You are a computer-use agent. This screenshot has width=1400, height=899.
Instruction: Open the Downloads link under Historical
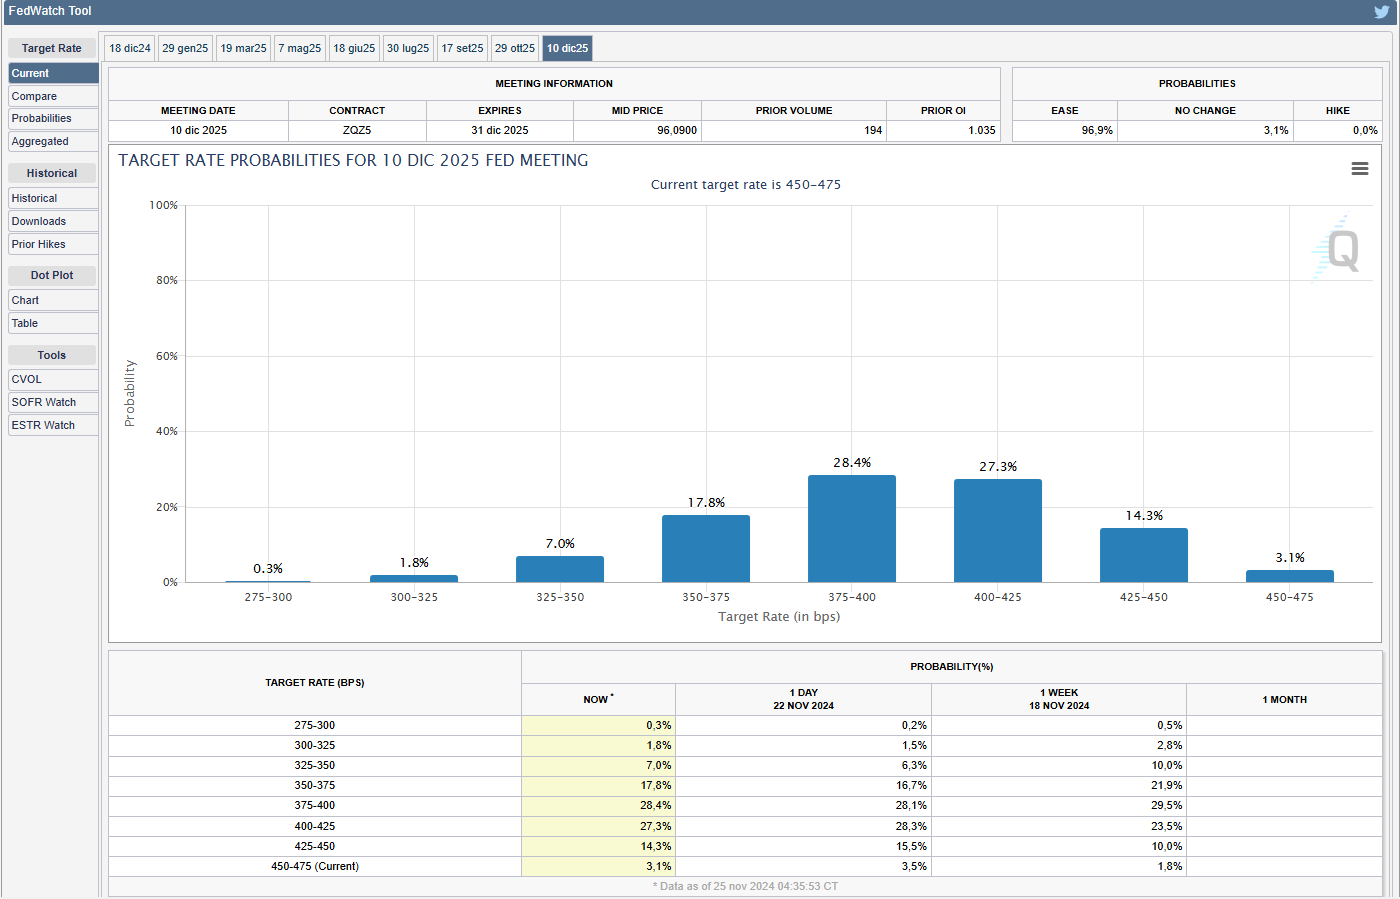[x=53, y=221]
